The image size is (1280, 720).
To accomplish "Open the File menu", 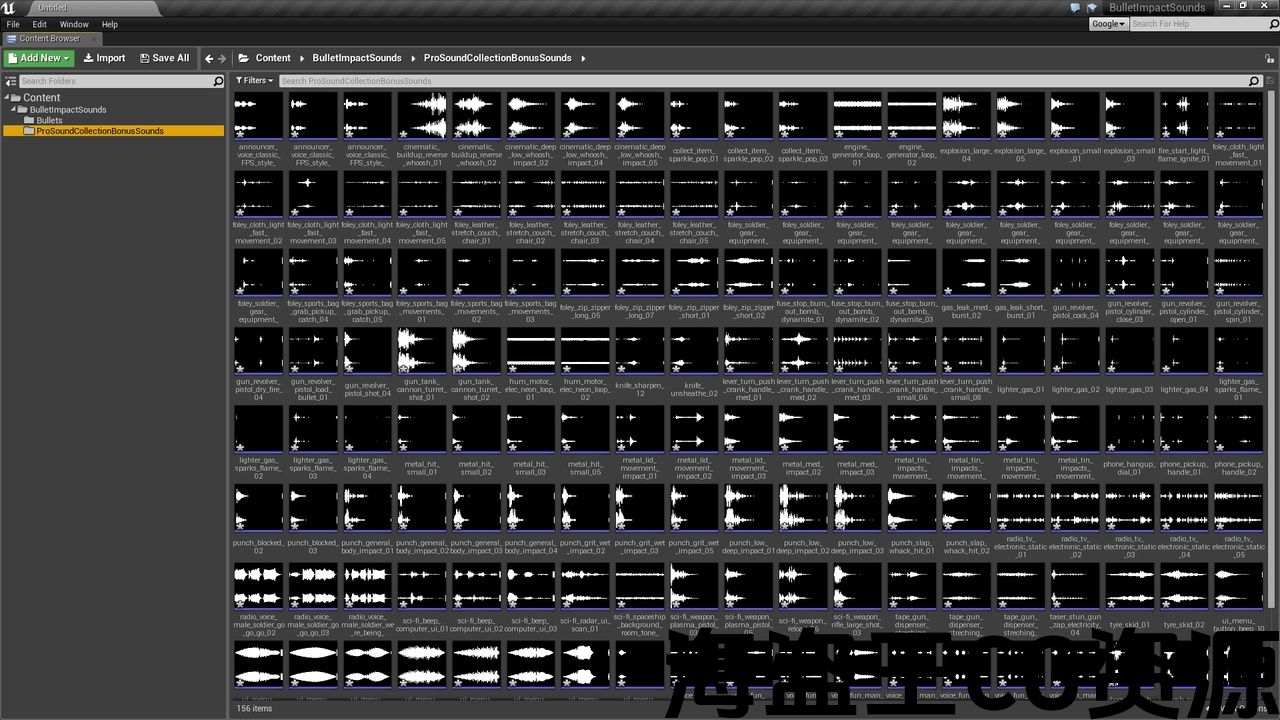I will tap(13, 24).
